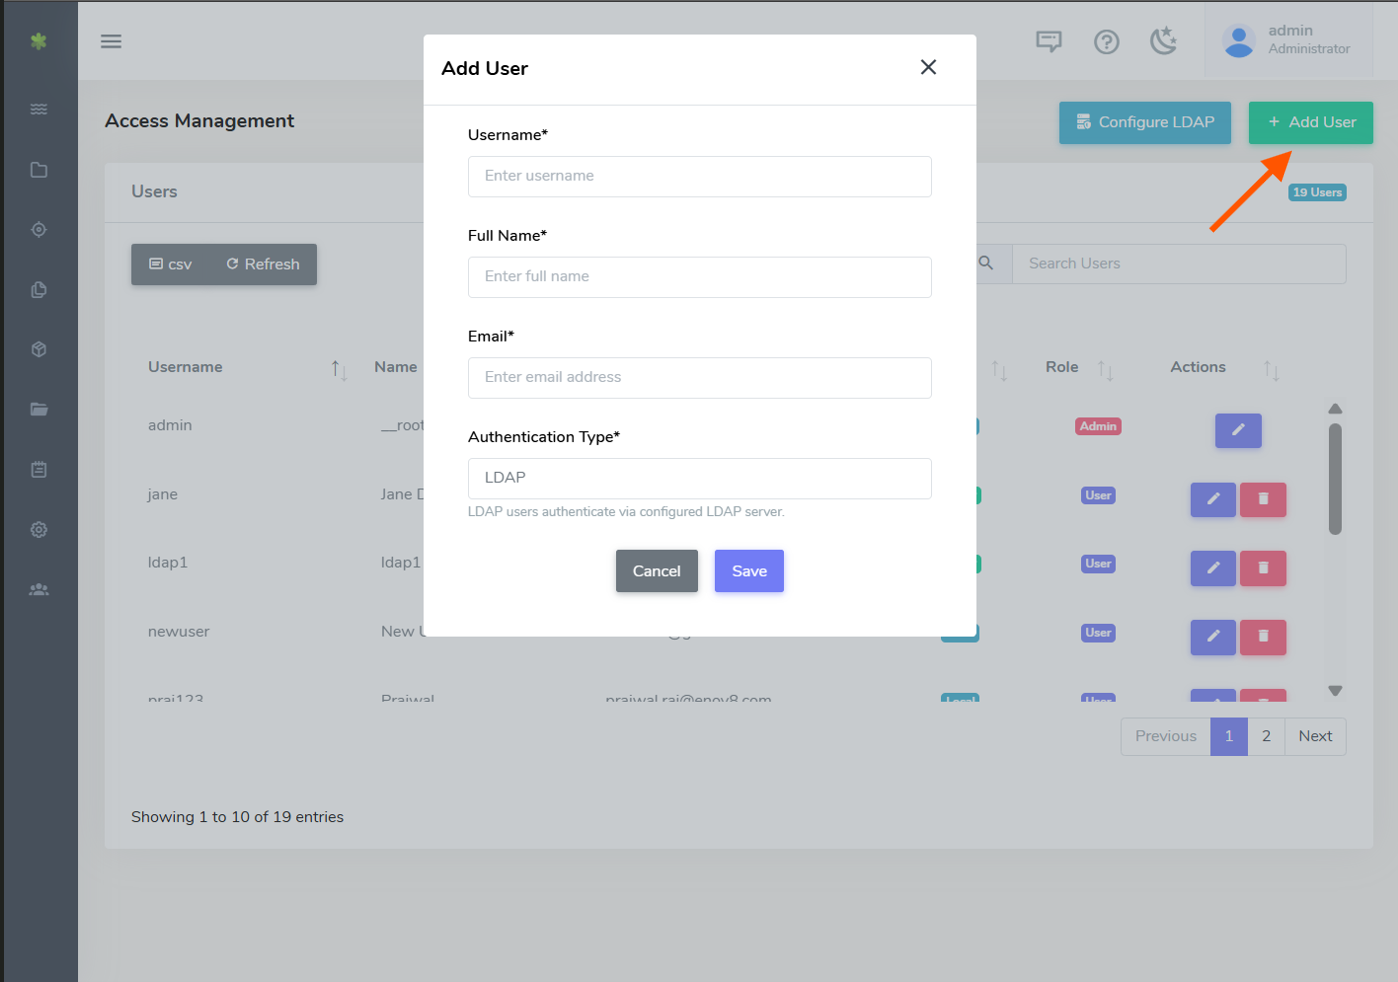Screen dimensions: 1398x982
Task: Focus the Enter username field
Action: [x=699, y=176]
